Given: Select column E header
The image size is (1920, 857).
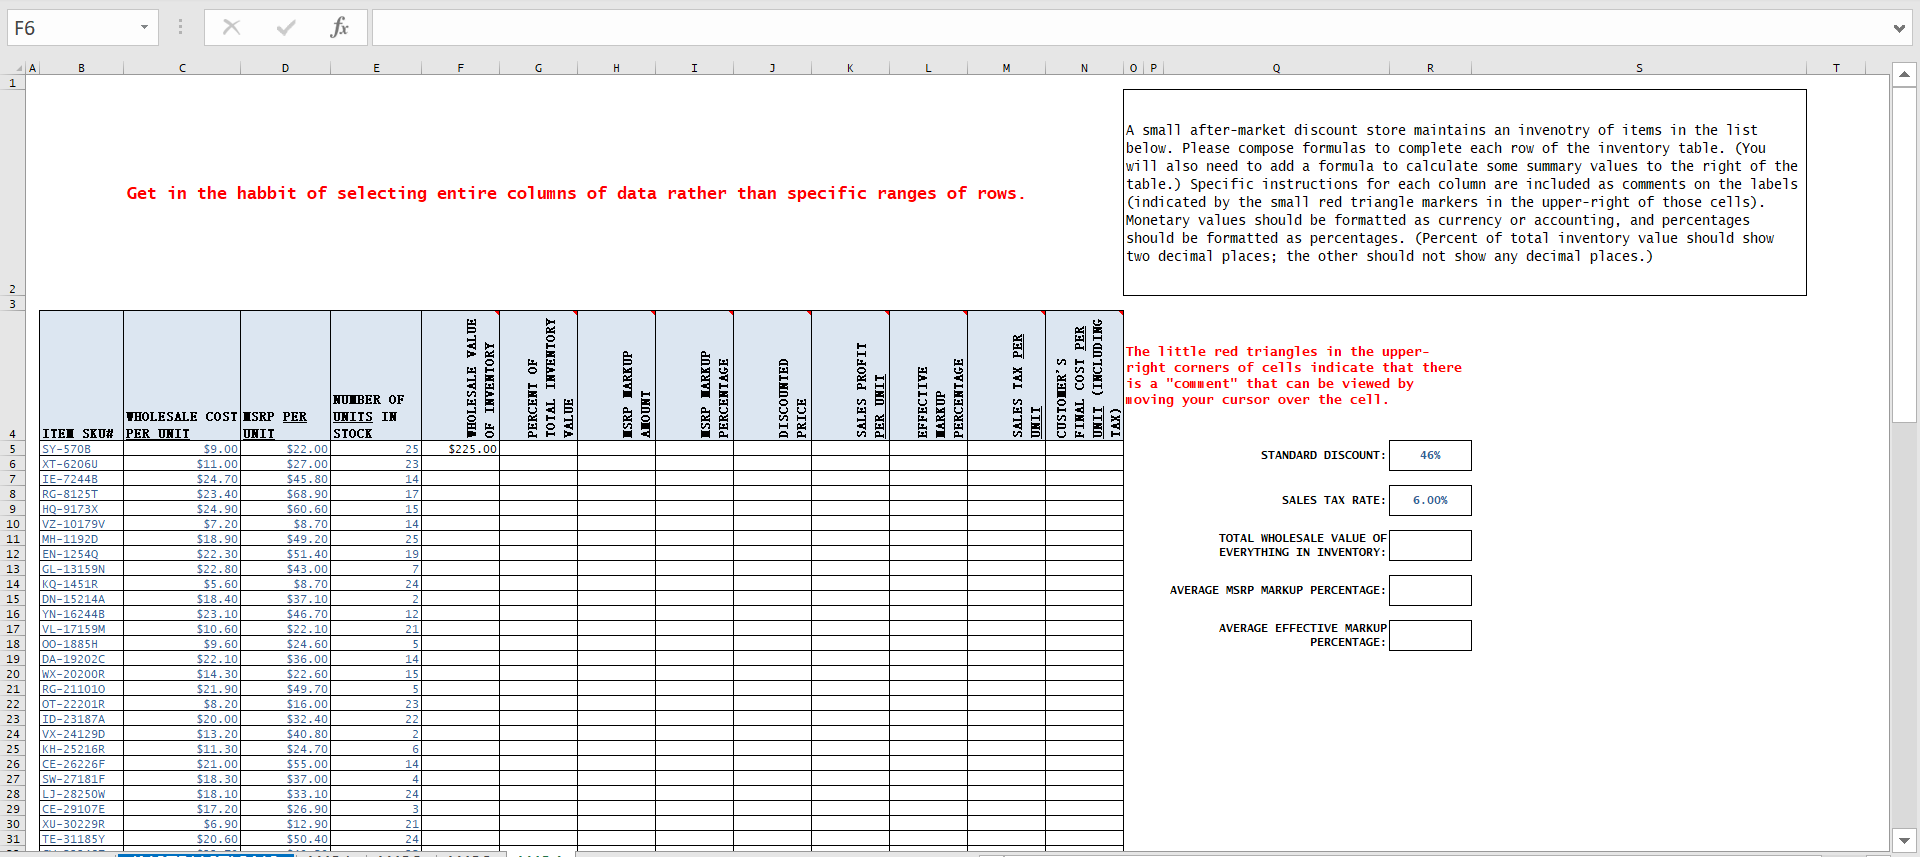Looking at the screenshot, I should coord(376,68).
